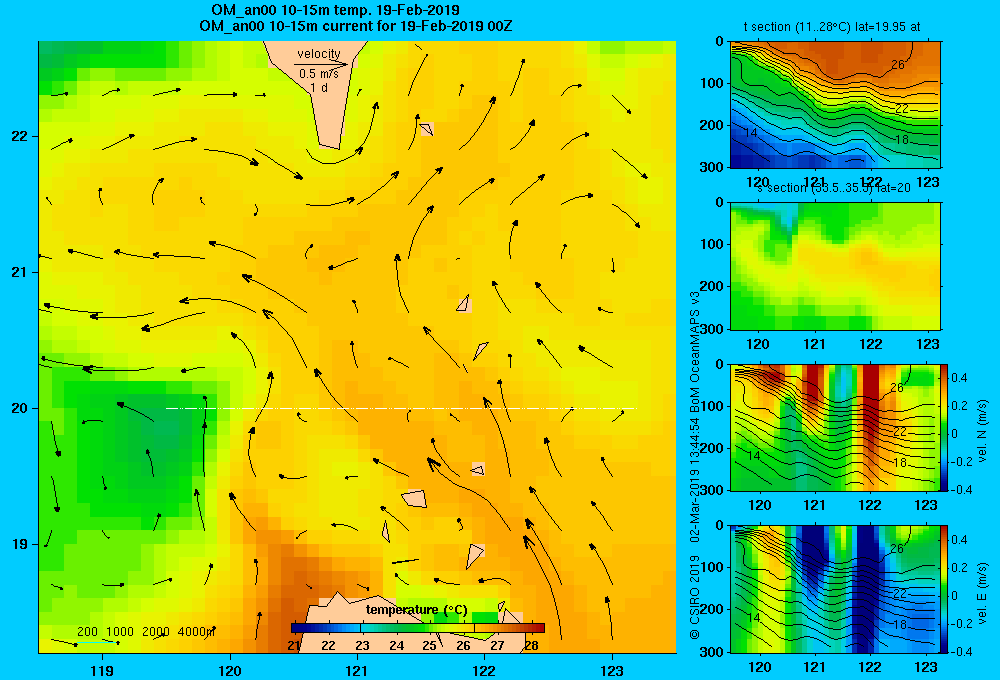The image size is (1000, 680).
Task: Click the '26' contour label in the temperature section
Action: point(897,64)
